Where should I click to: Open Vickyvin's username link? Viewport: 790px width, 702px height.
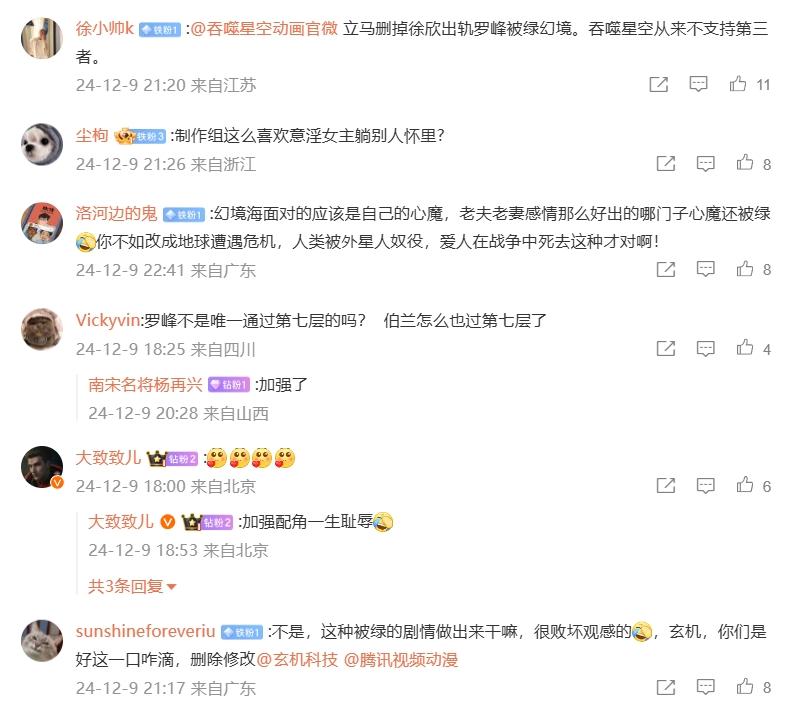[x=107, y=320]
